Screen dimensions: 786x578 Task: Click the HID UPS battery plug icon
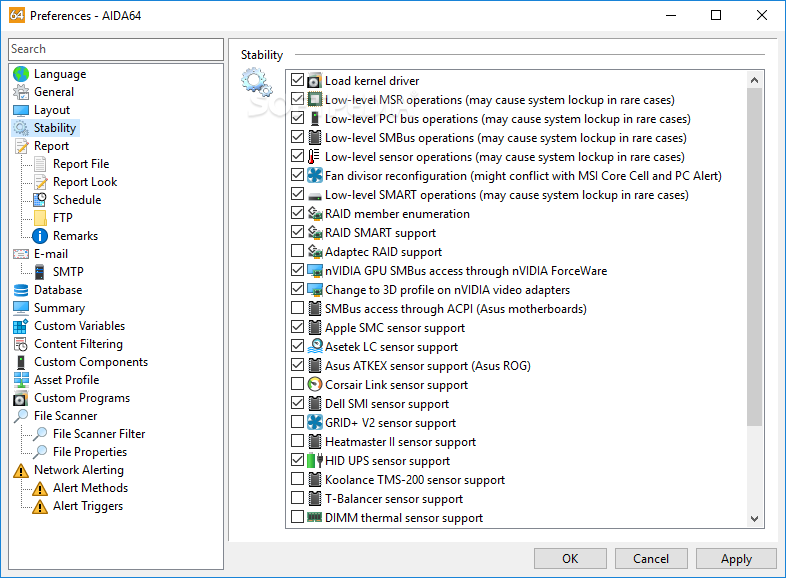315,460
